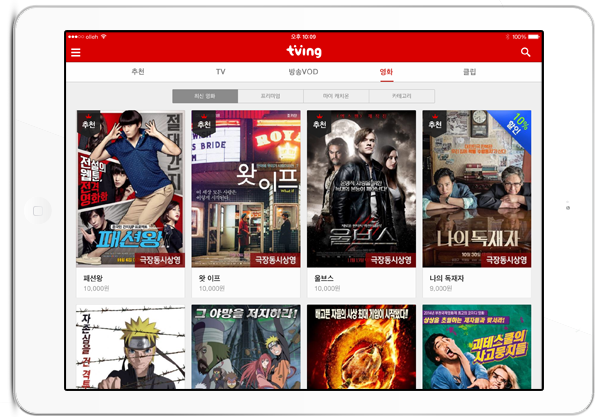Screen dimensions: 595x417
Task: Open the Naruto barbed wire poster
Action: pos(131,347)
